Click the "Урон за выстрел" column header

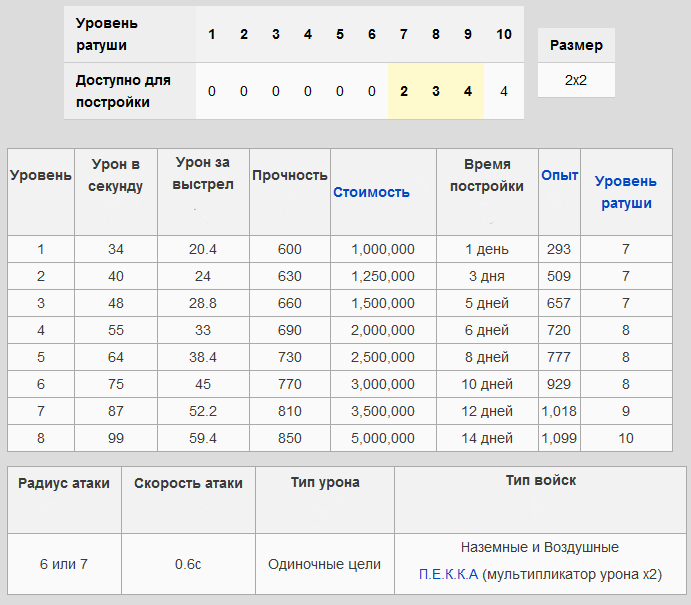(x=202, y=173)
